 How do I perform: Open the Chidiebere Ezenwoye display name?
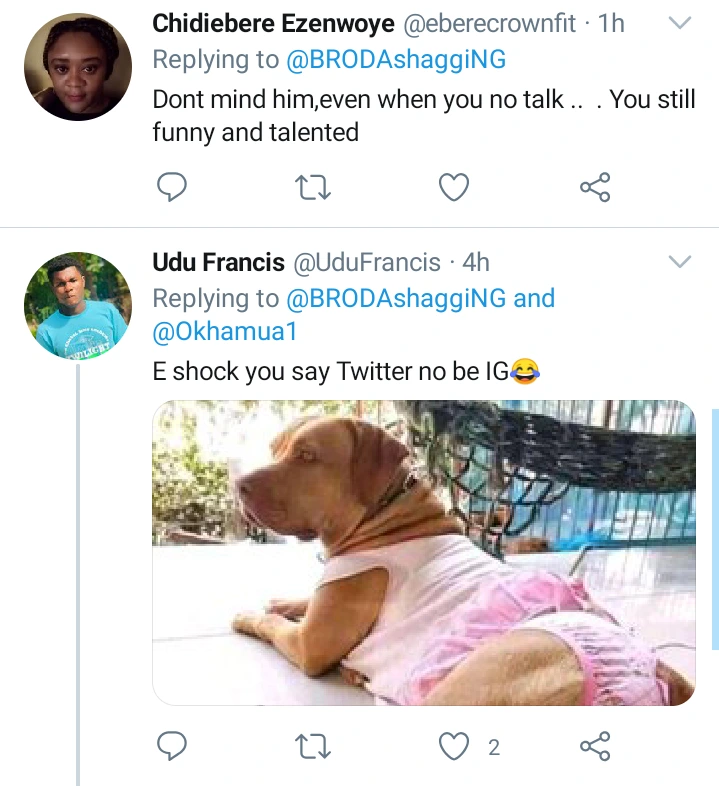pyautogui.click(x=272, y=22)
